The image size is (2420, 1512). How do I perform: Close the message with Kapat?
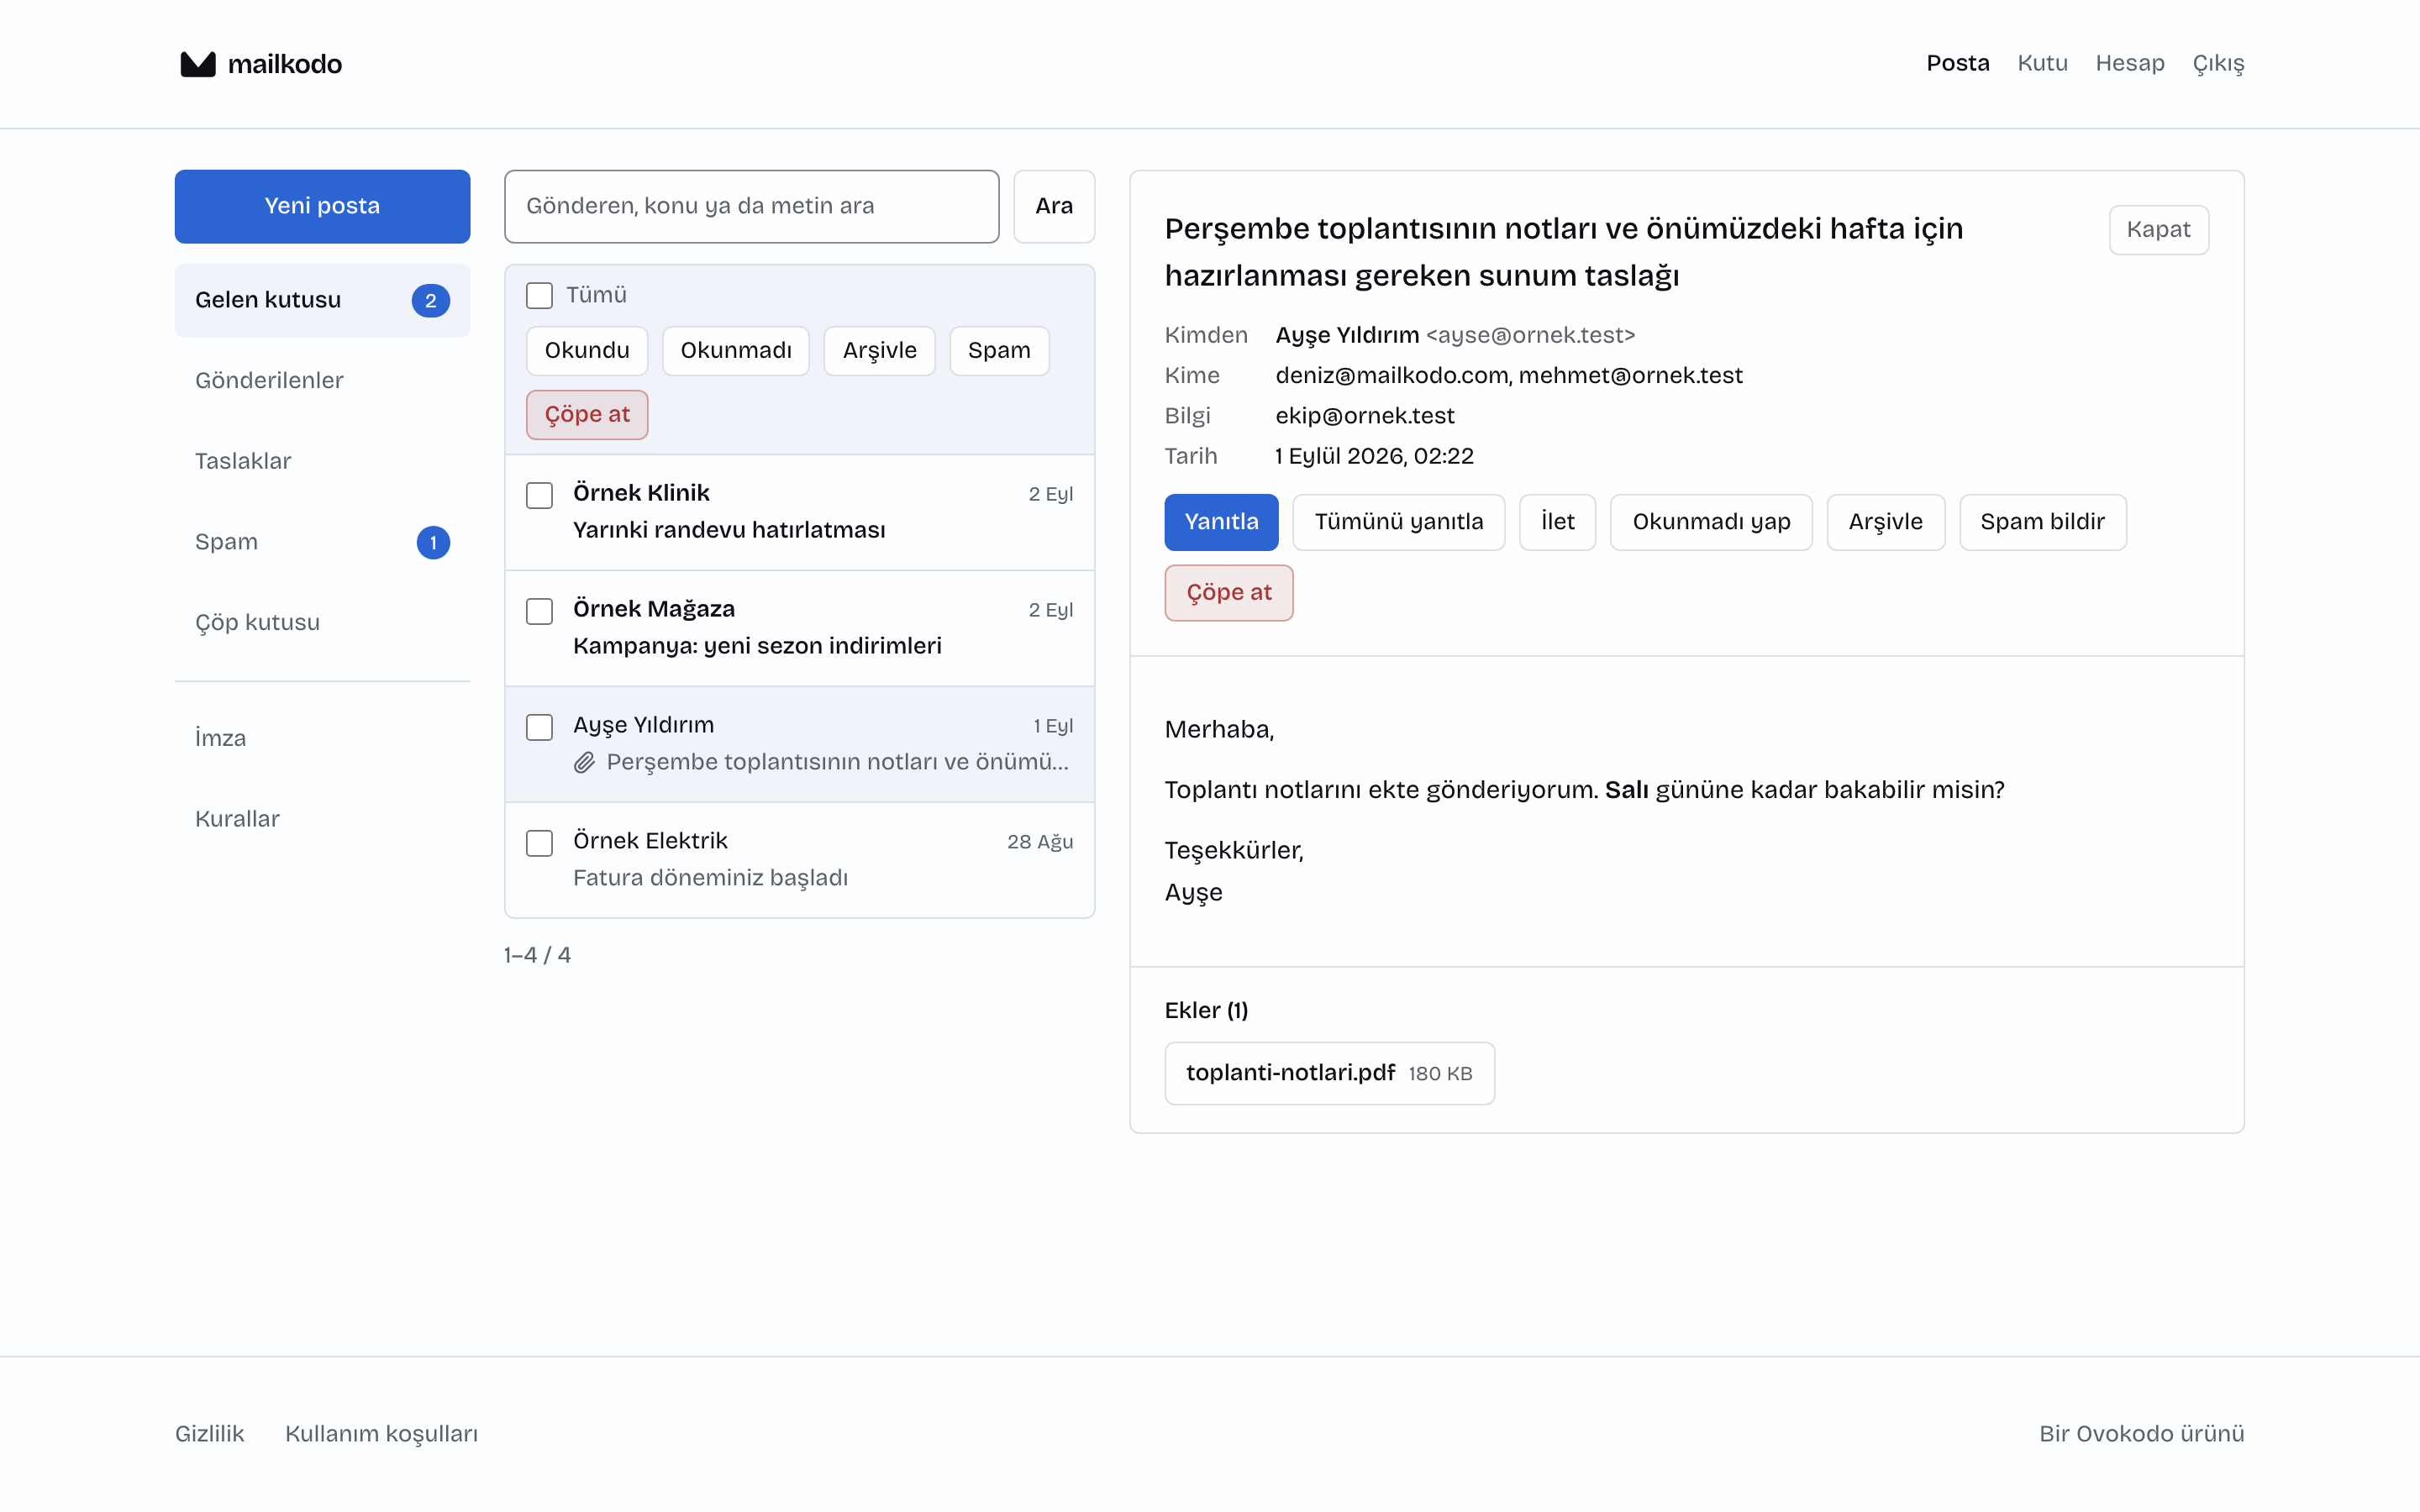tap(2159, 230)
